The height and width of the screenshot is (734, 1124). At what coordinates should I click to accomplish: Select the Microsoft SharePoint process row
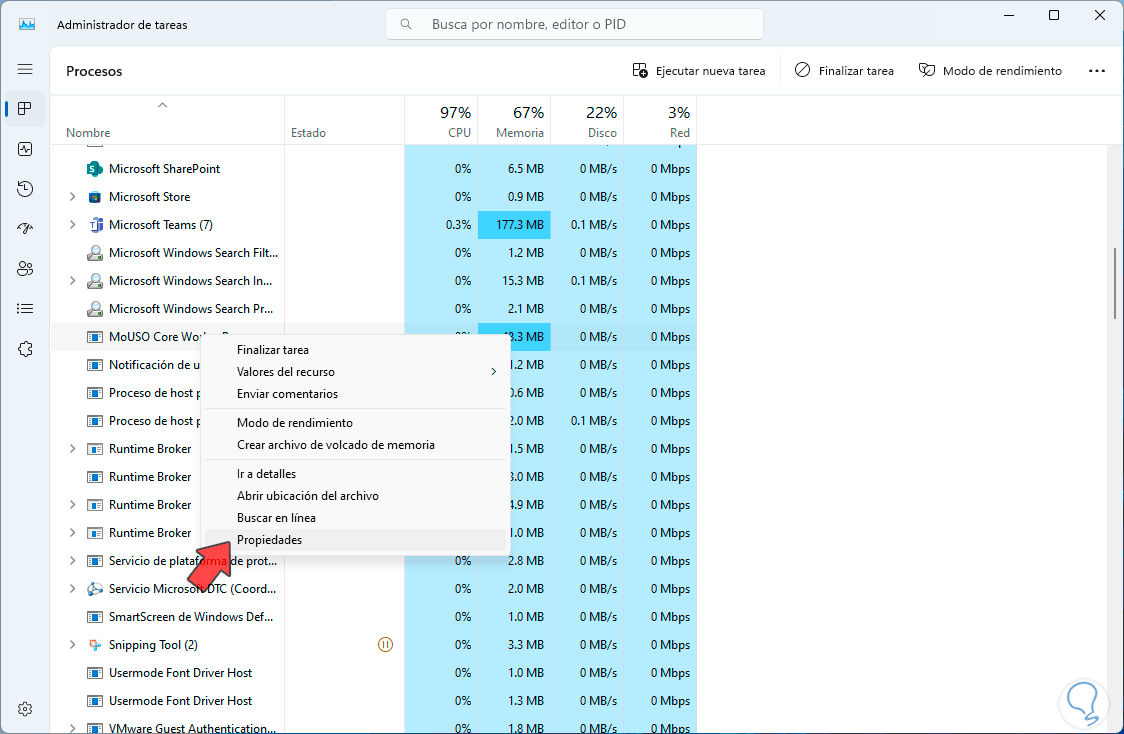tap(373, 169)
